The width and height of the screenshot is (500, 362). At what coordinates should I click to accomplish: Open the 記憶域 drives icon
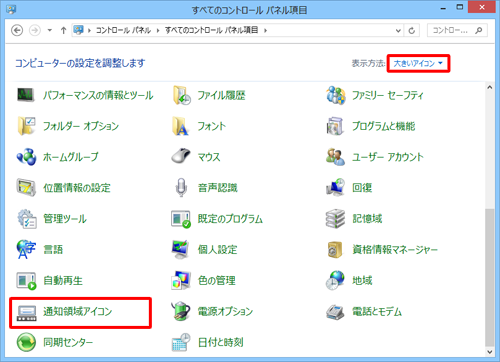335,219
